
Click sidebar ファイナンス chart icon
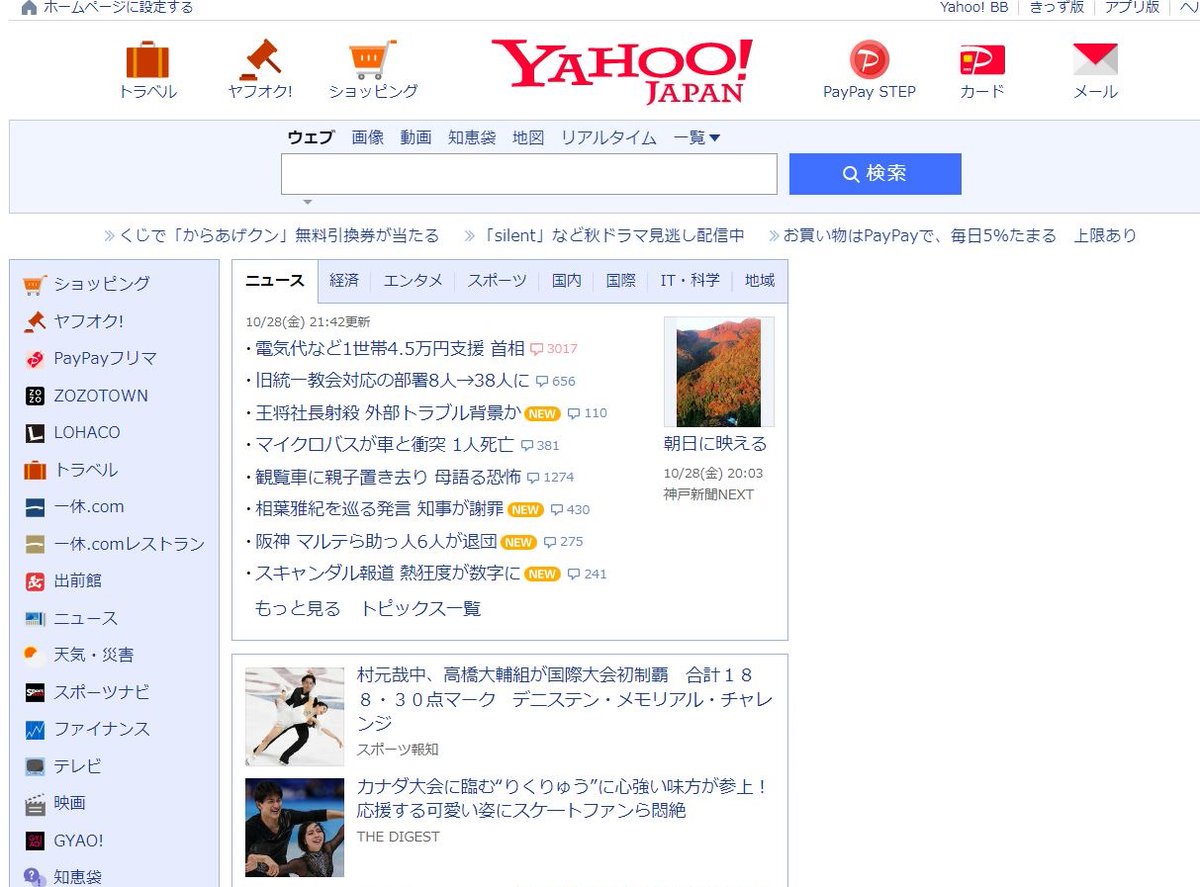point(35,729)
